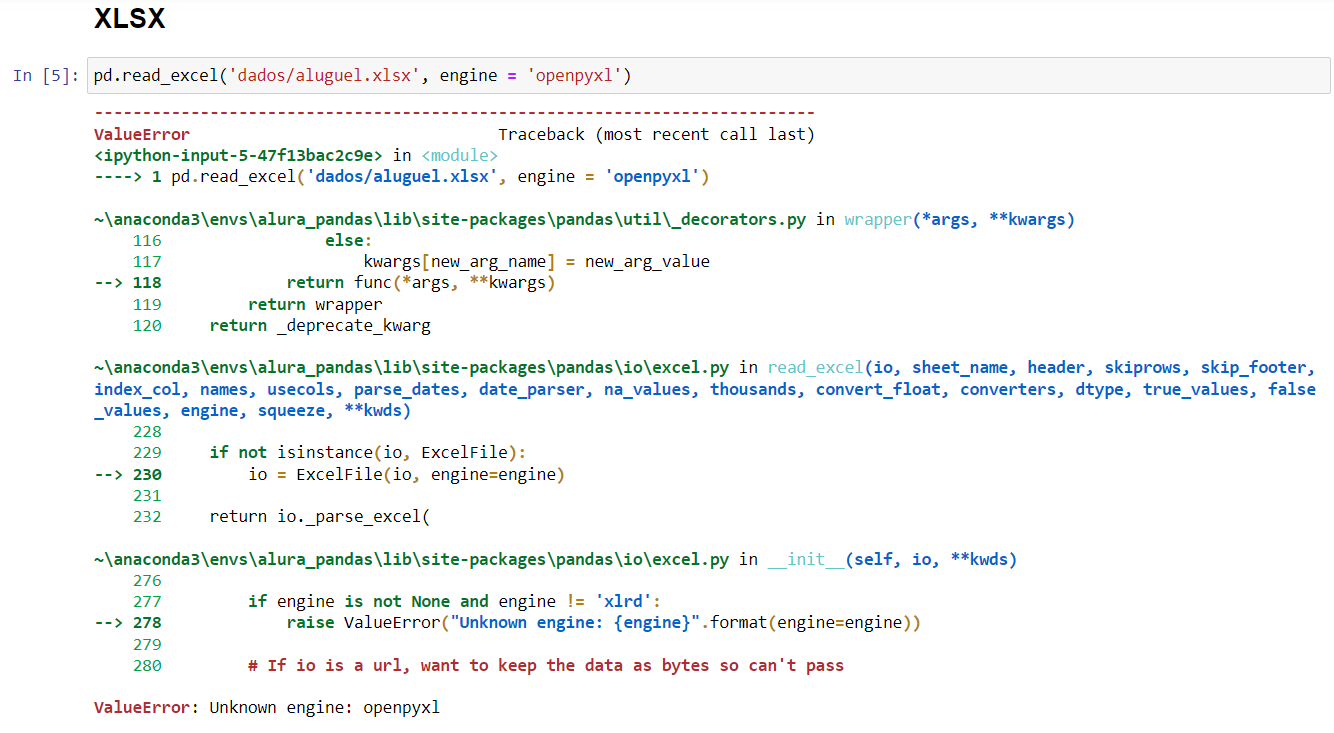Viewport: 1334px width, 733px height.
Task: Click line 232 return io._parse_excel(
Action: (x=320, y=517)
